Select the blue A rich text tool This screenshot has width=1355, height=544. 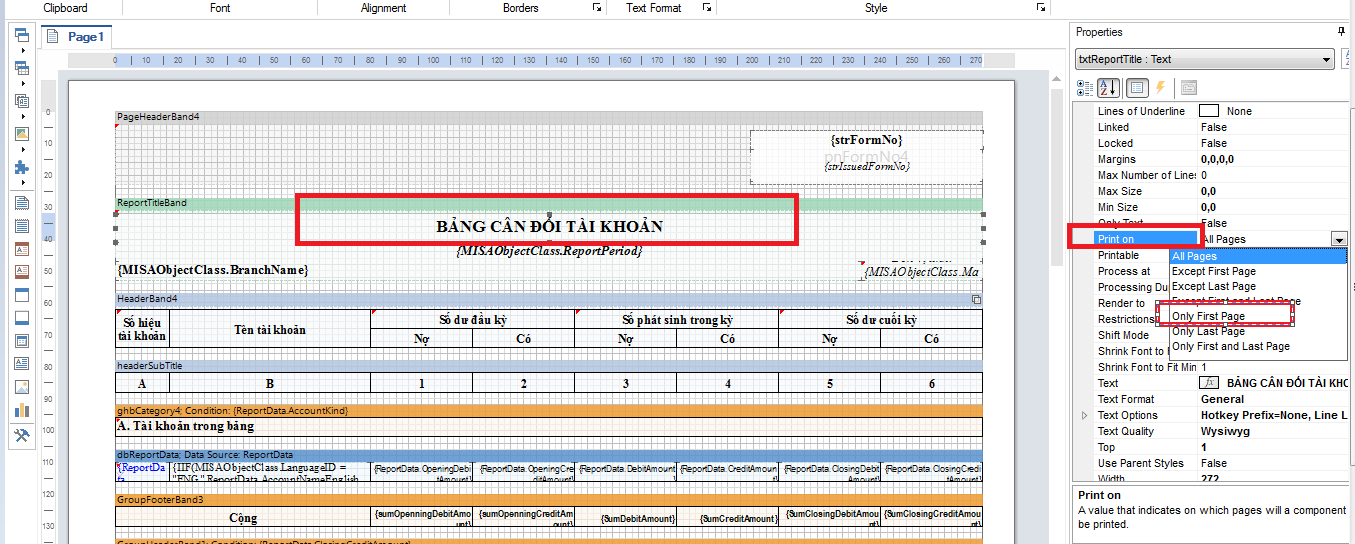[x=21, y=364]
